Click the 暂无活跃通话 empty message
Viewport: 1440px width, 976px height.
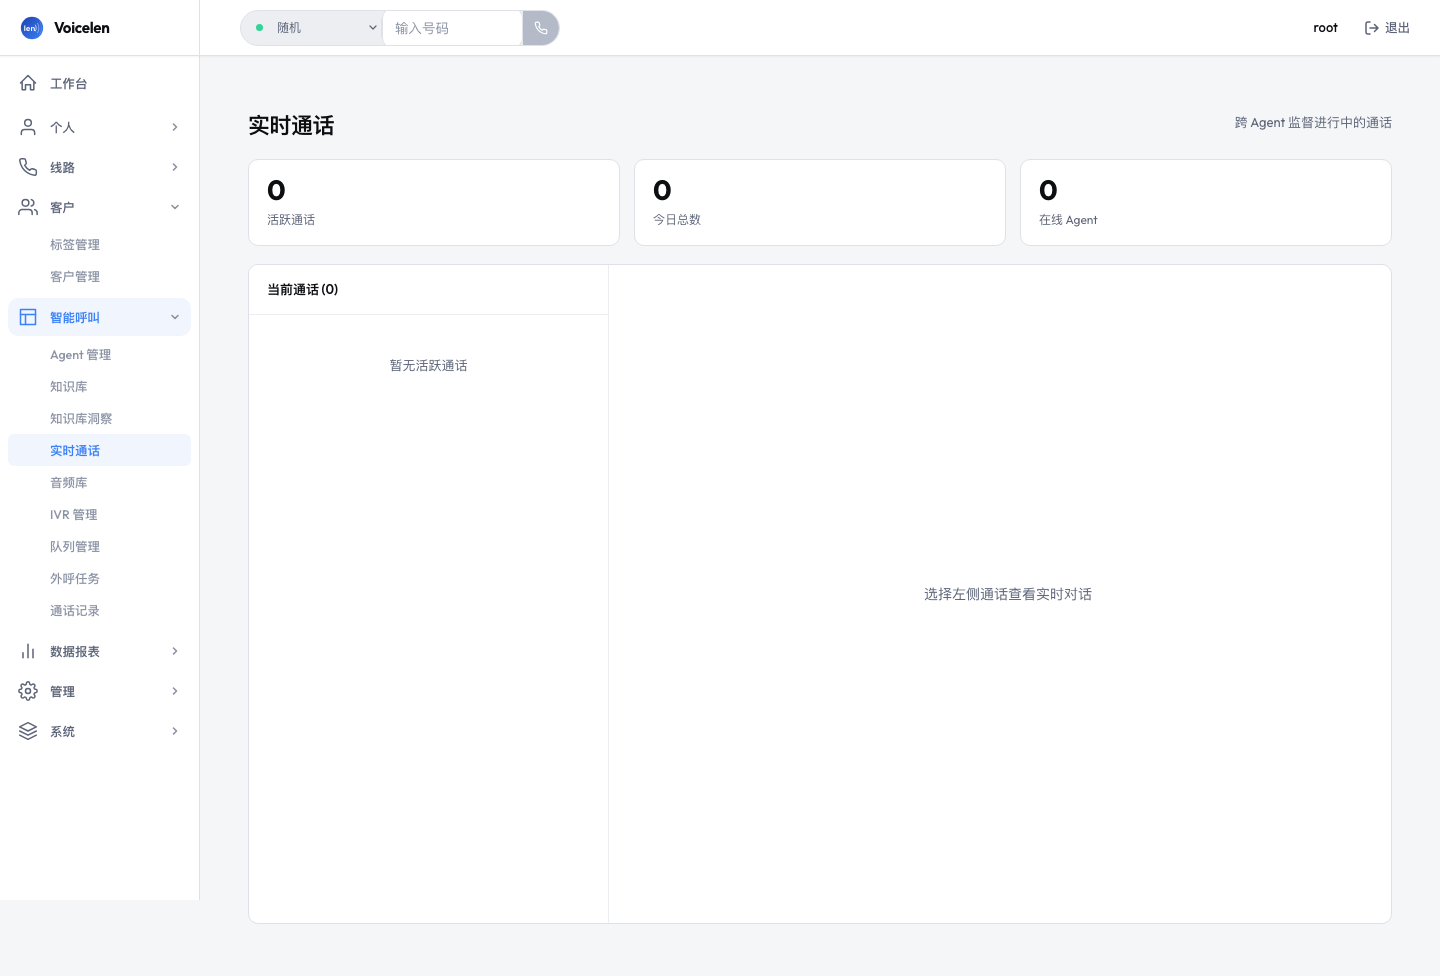(428, 365)
